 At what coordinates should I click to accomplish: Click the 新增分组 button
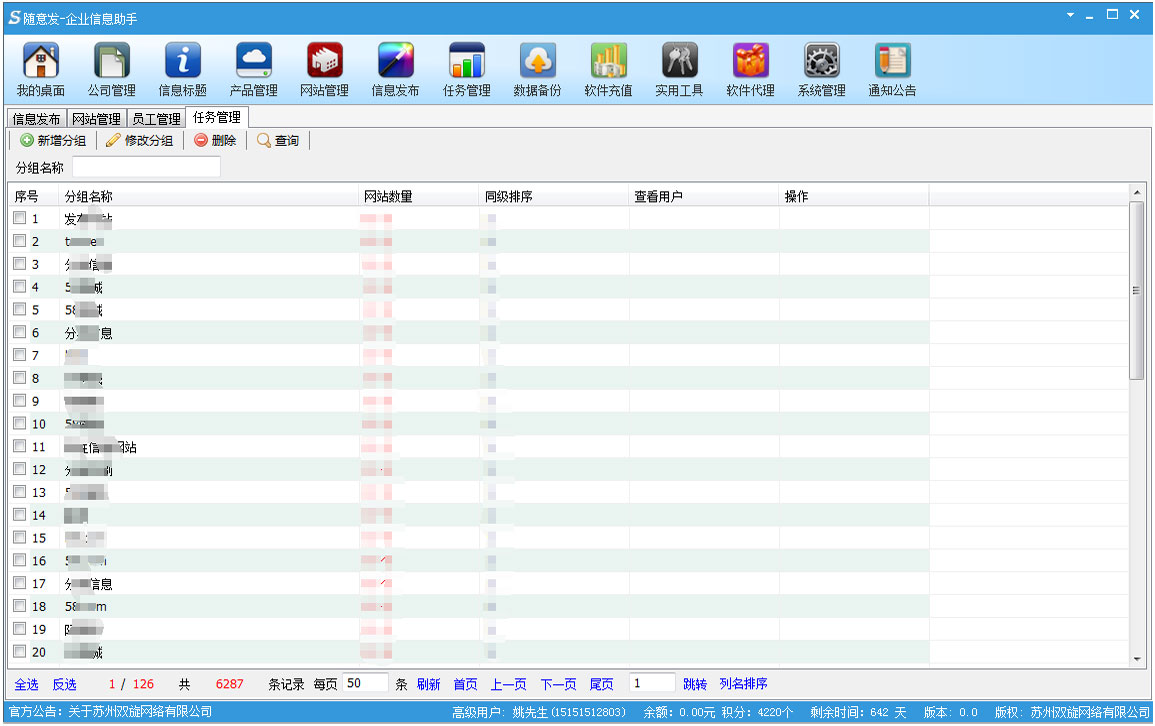pos(54,141)
